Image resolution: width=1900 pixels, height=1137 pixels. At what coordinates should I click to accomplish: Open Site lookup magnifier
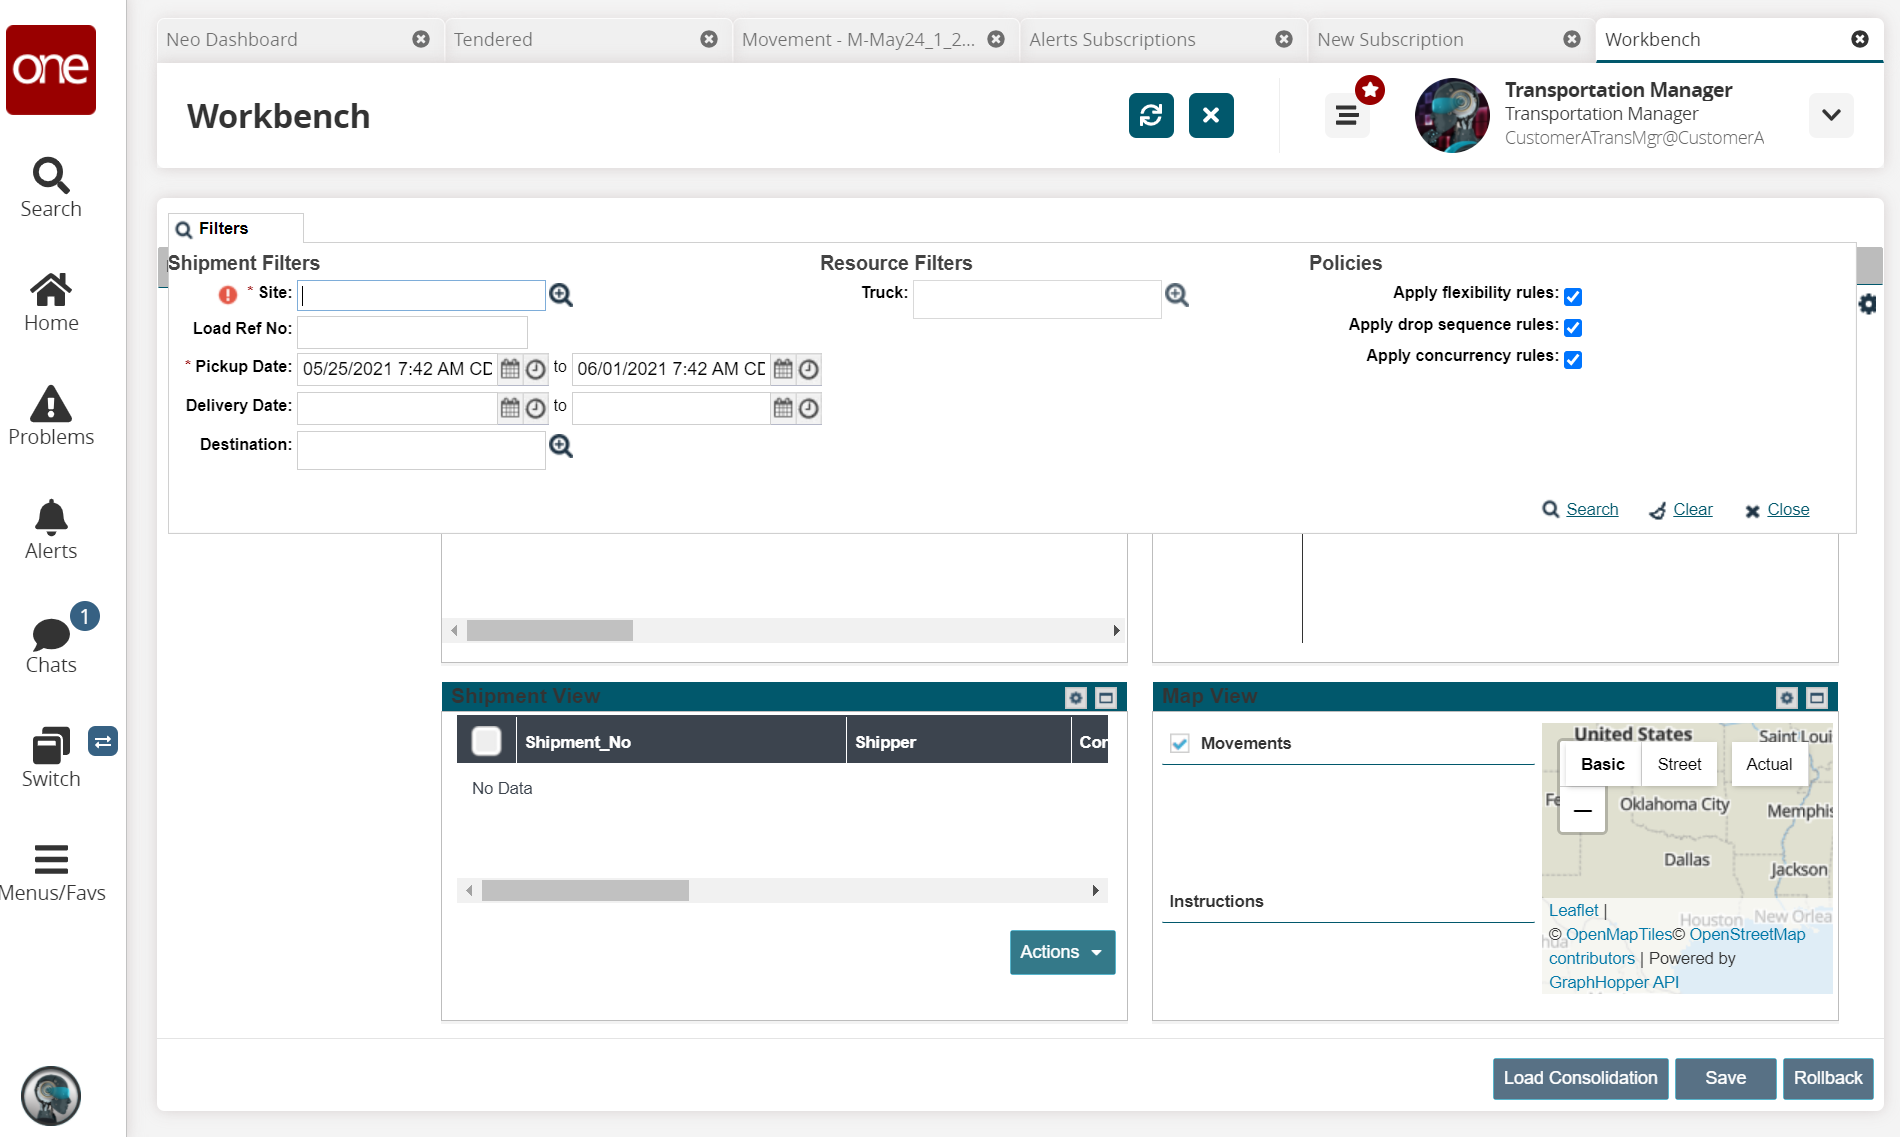[x=561, y=295]
